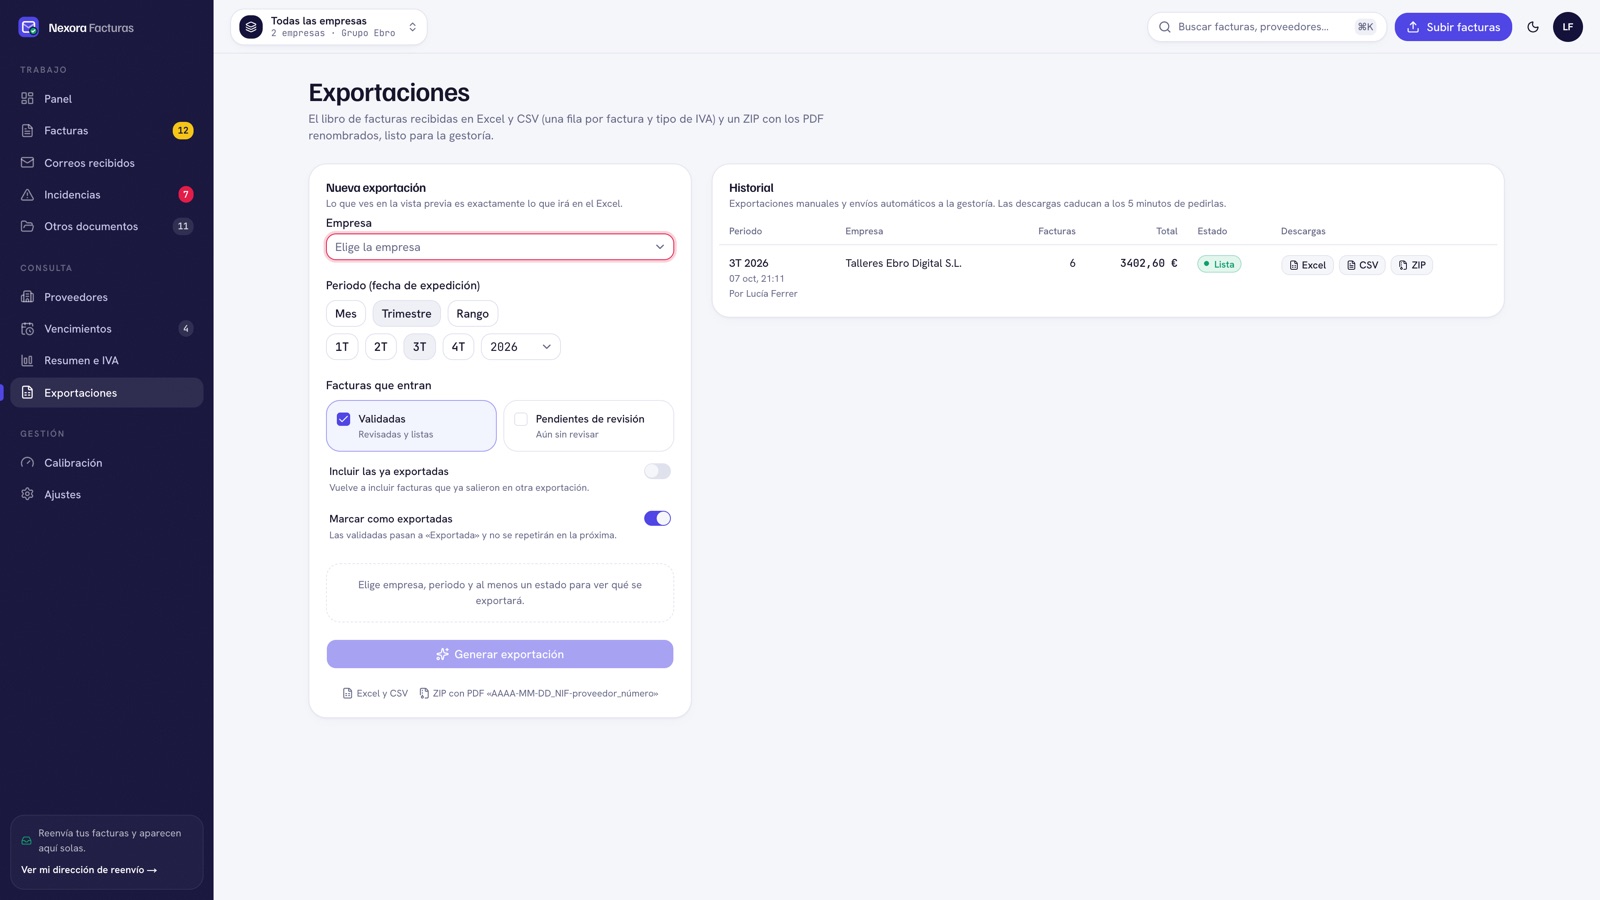Click the Talleres Ebro Digital S.L. cell
The image size is (1600, 900).
(x=903, y=263)
